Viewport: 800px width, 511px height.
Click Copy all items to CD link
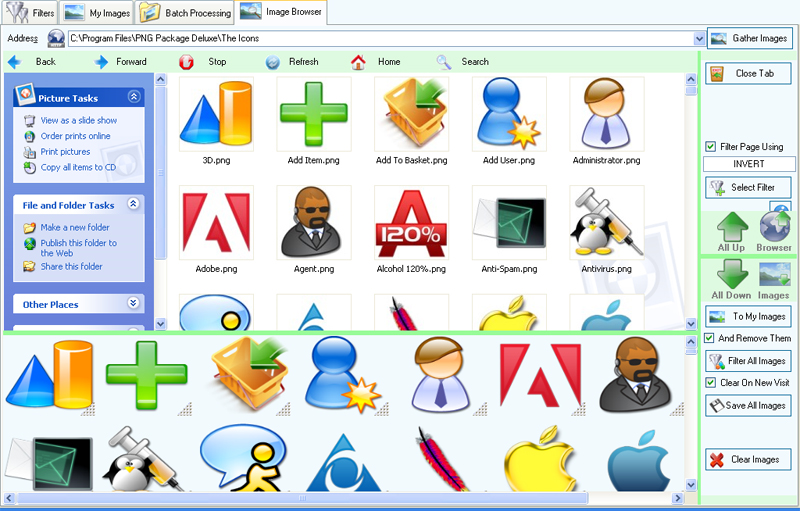click(x=78, y=167)
